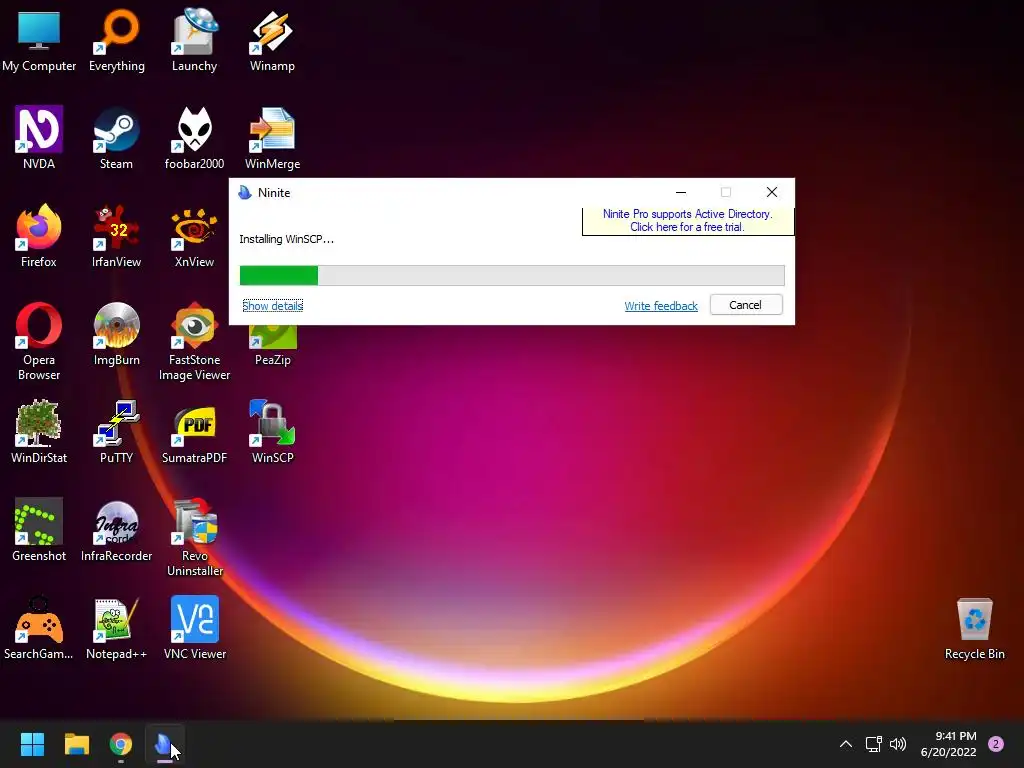Select the Launchy desktop shortcut

click(195, 40)
